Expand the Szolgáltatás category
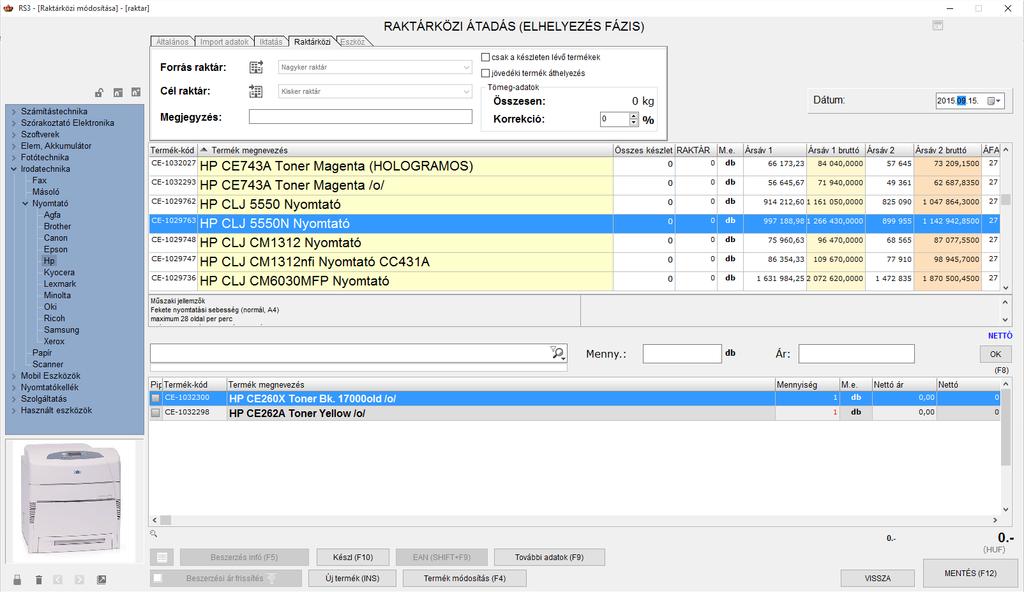 [x=14, y=399]
